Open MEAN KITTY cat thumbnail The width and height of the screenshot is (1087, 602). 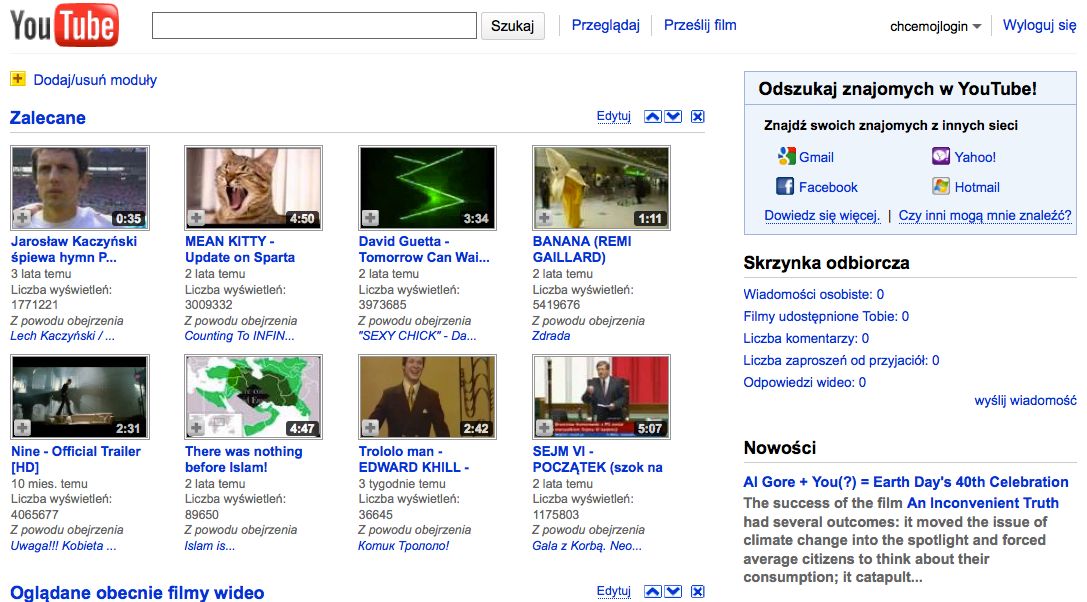click(x=254, y=187)
